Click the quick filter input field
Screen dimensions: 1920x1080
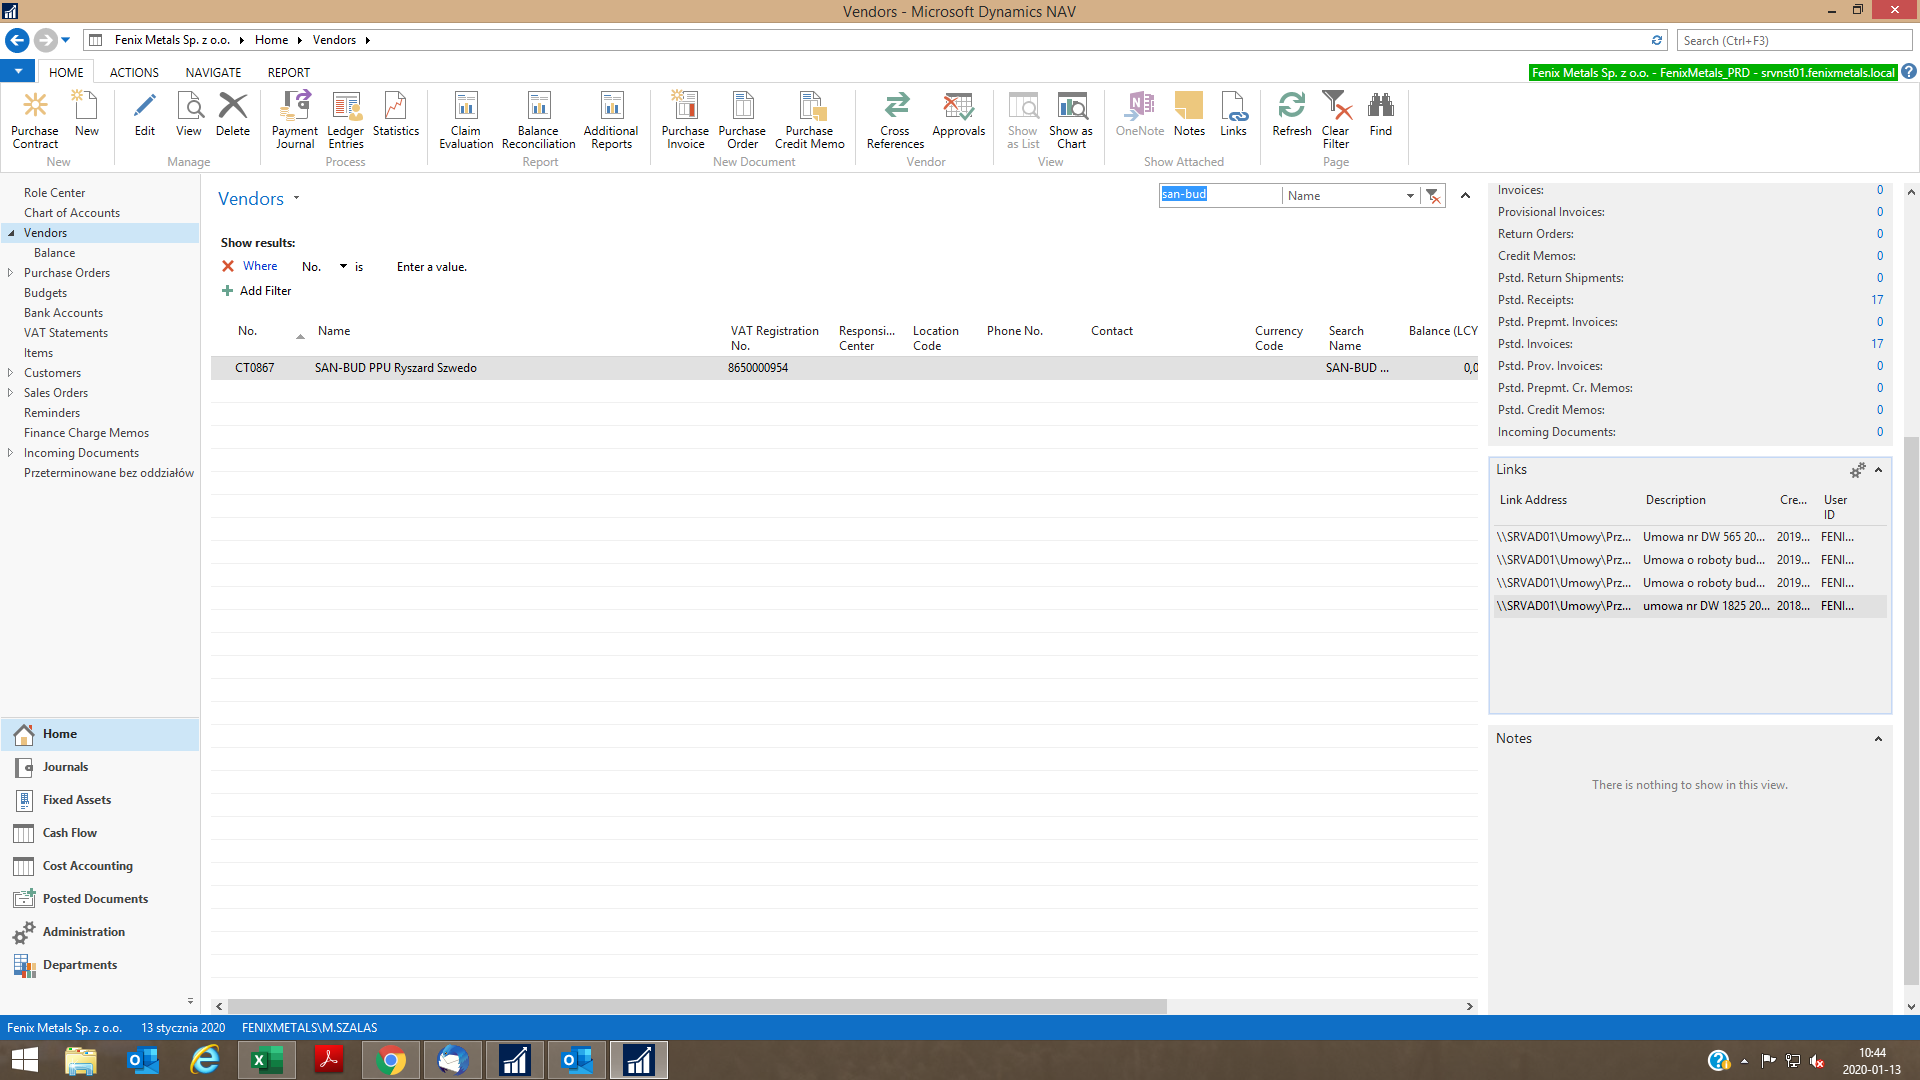[x=1220, y=195]
